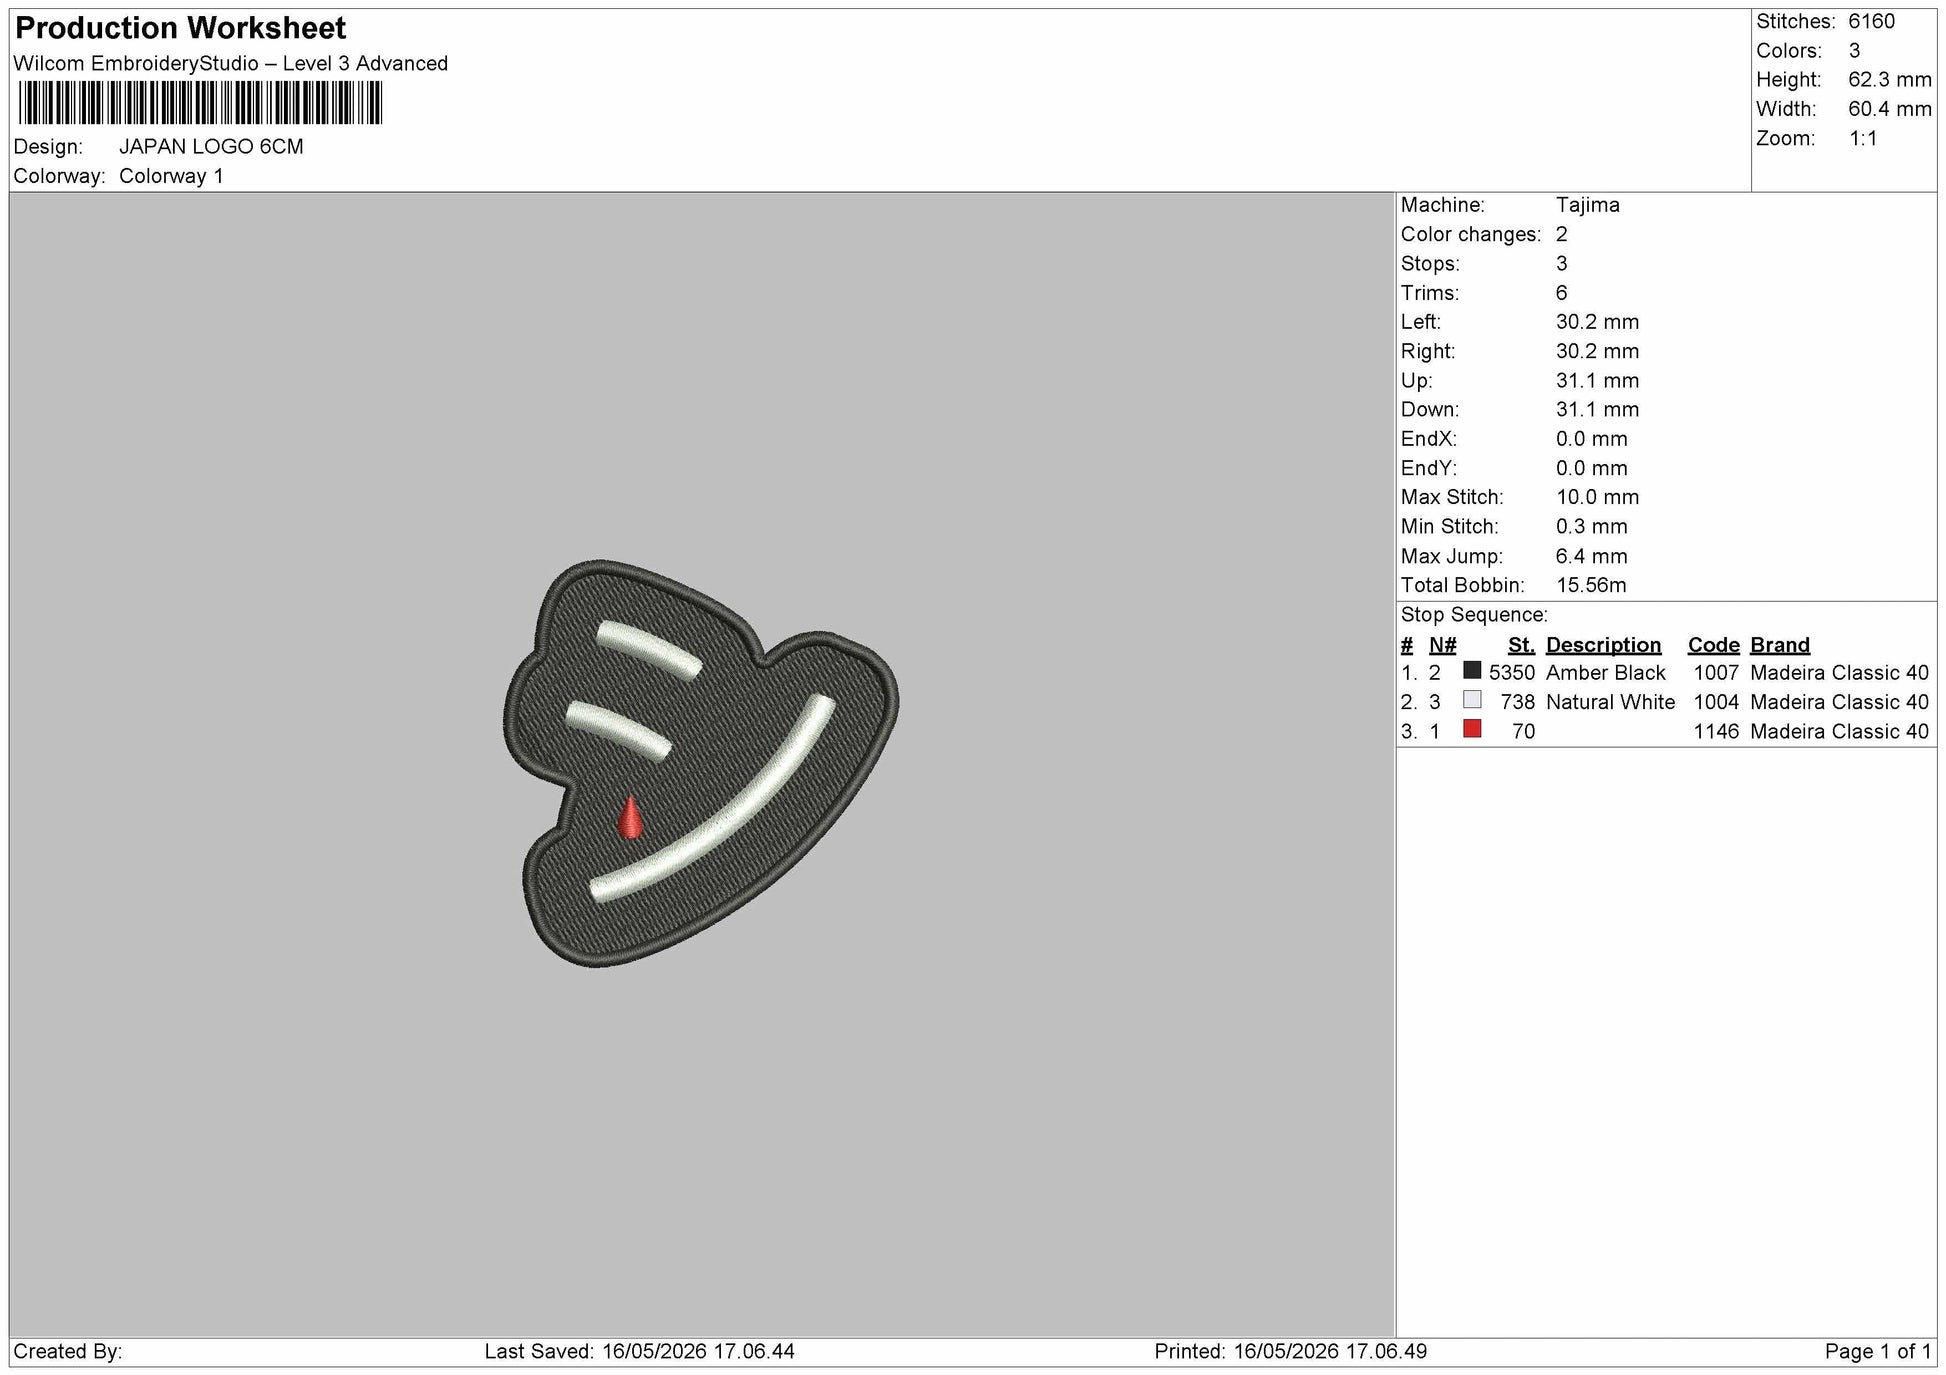Click the Stitches value '6160'
Viewport: 1946px width, 1375px height.
[x=1871, y=22]
